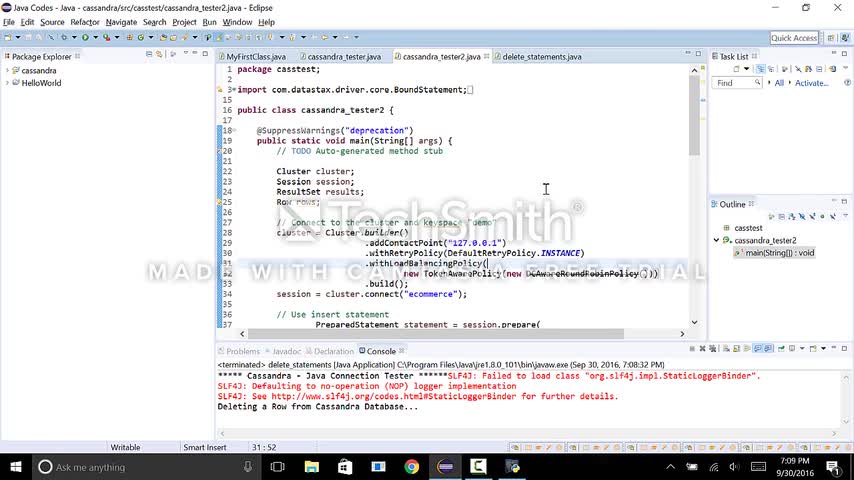Toggle Link with Editor in Package Explorer
Viewport: 854px width, 480px height.
158,54
